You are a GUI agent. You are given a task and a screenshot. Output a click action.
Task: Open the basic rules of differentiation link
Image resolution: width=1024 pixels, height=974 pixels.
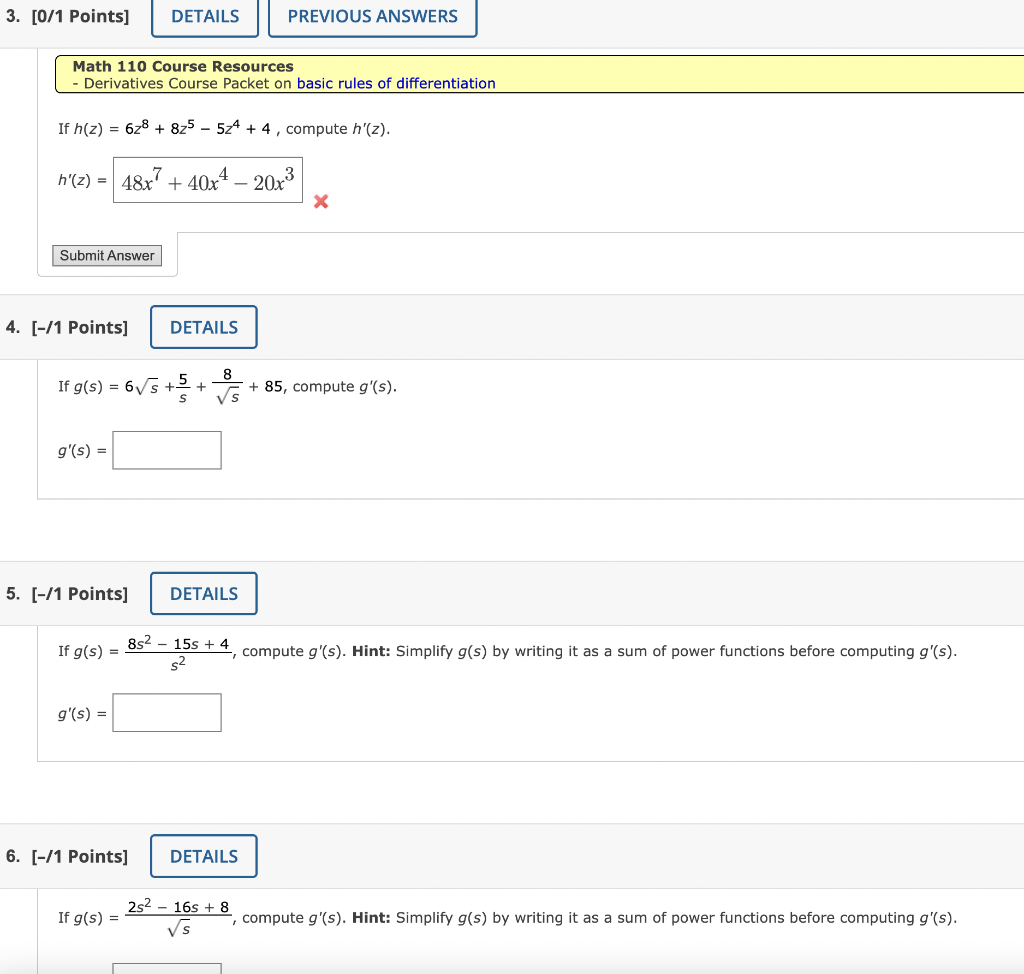tap(398, 83)
